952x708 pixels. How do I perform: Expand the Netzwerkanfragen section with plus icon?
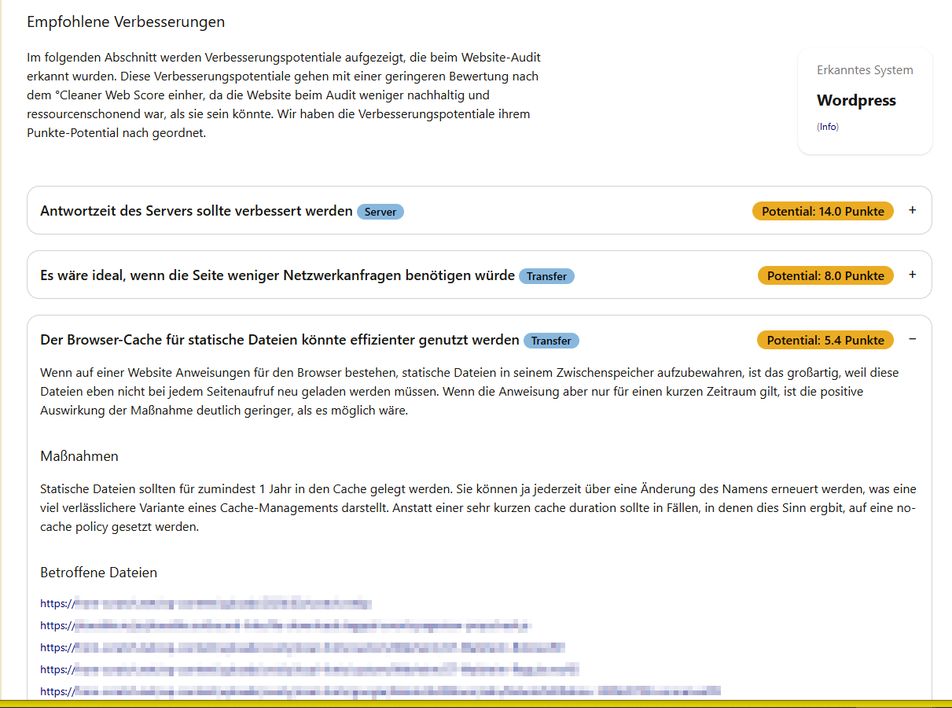pyautogui.click(x=912, y=274)
